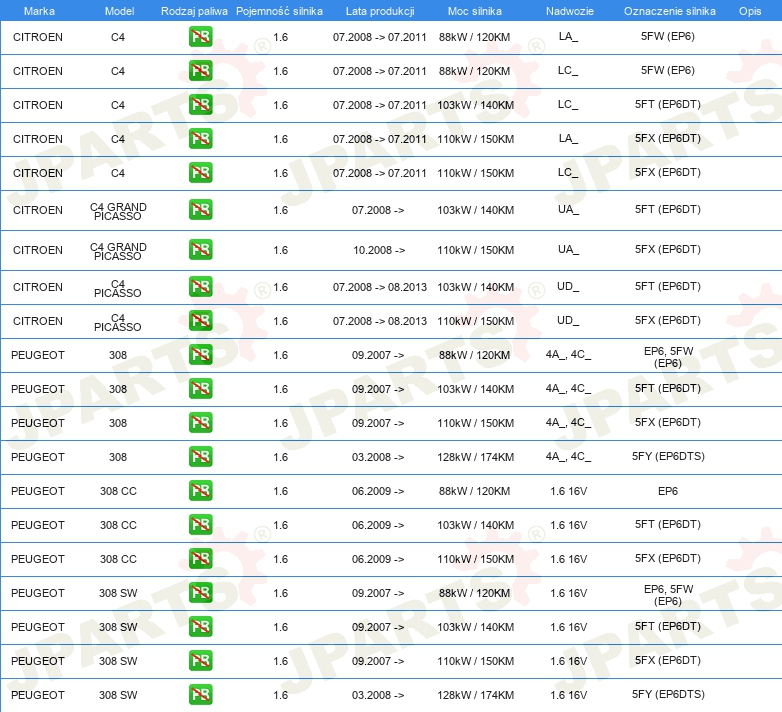Screen dimensions: 782x712
Task: Select '5FX (EP6DT)' in the C4 LC_ 110kW row
Action: point(668,172)
